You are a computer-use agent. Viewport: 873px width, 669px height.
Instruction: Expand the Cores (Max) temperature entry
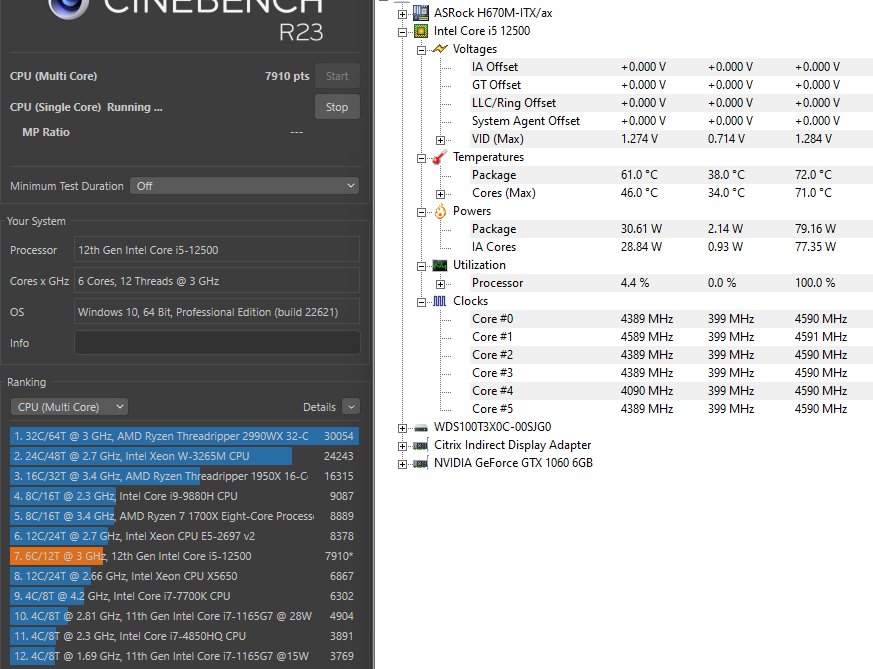tap(440, 194)
